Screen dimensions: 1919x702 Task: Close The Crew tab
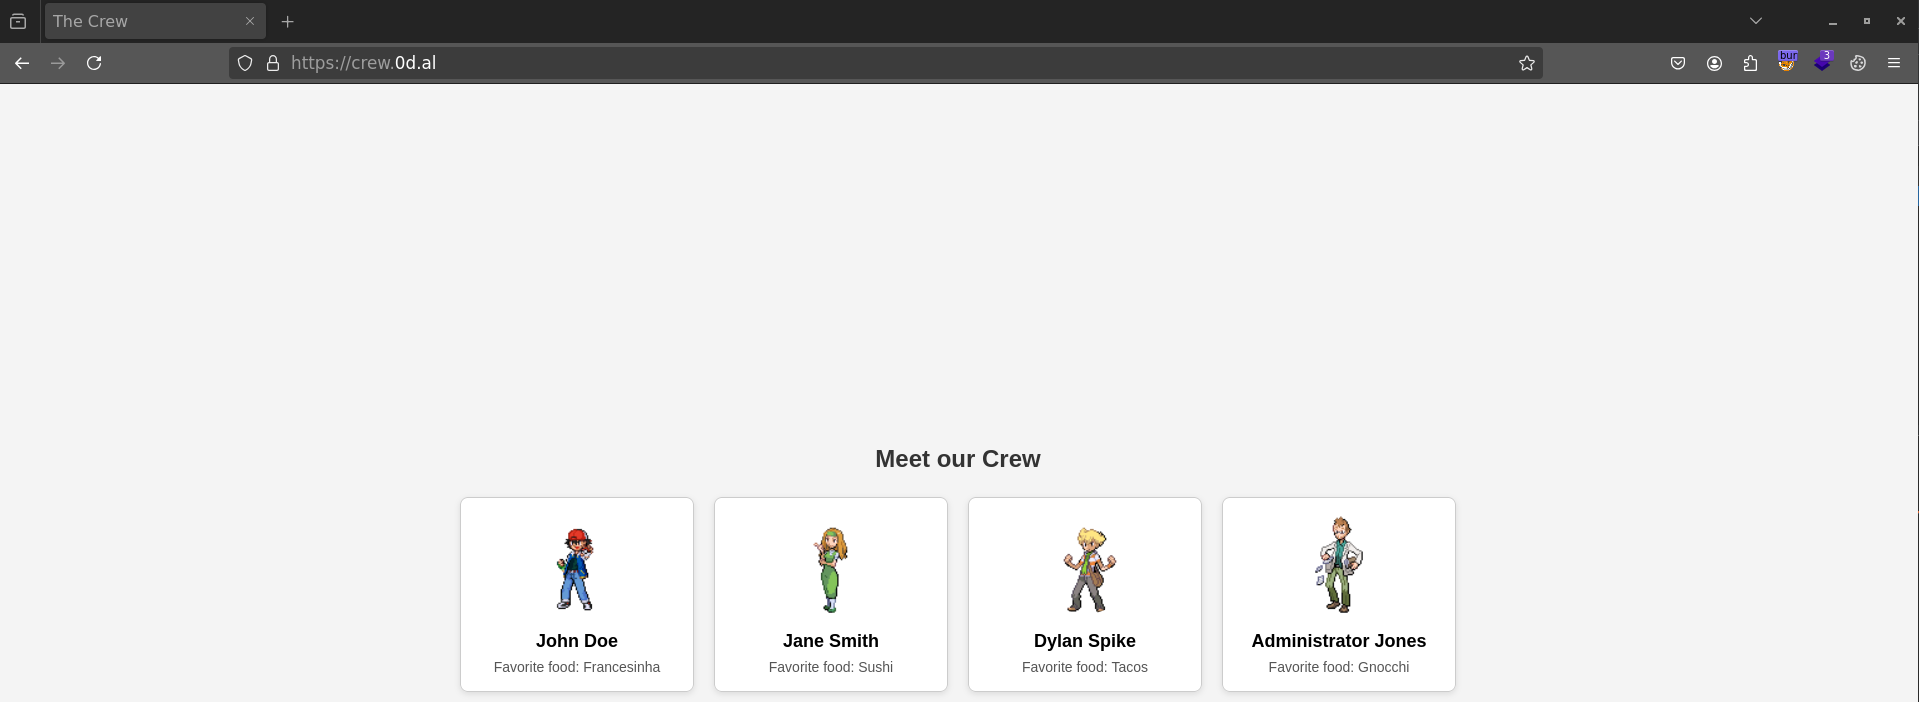(x=250, y=21)
